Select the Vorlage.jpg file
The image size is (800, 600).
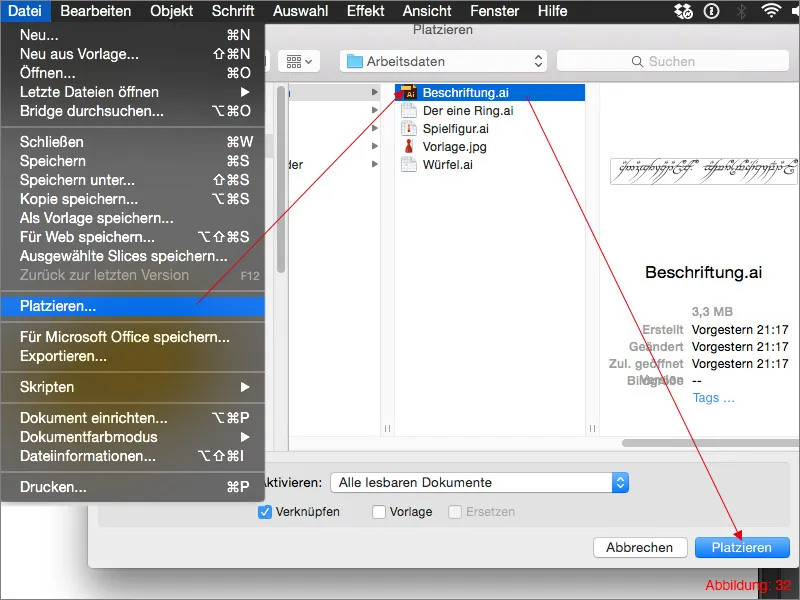(x=490, y=146)
